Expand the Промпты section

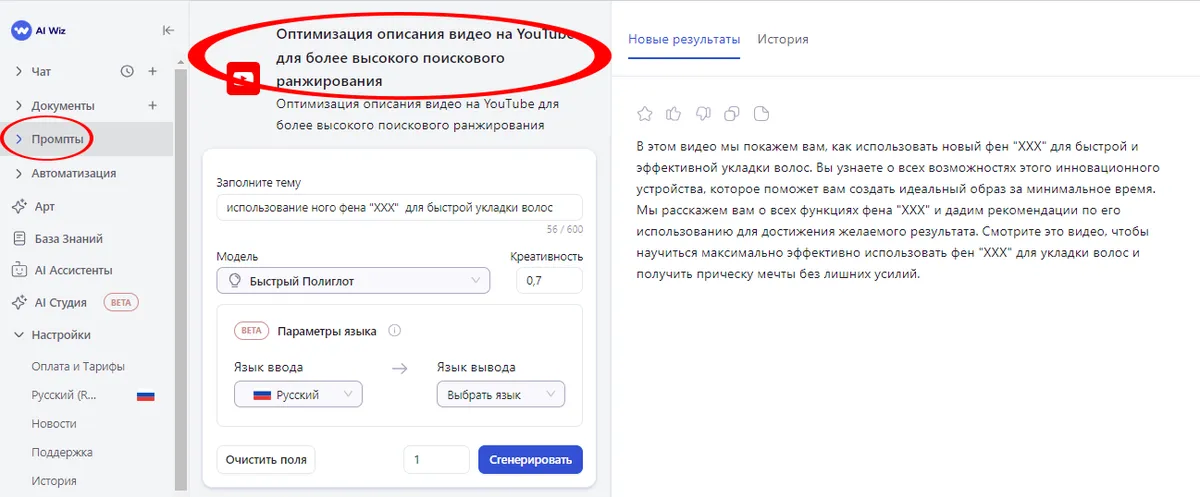pos(19,139)
